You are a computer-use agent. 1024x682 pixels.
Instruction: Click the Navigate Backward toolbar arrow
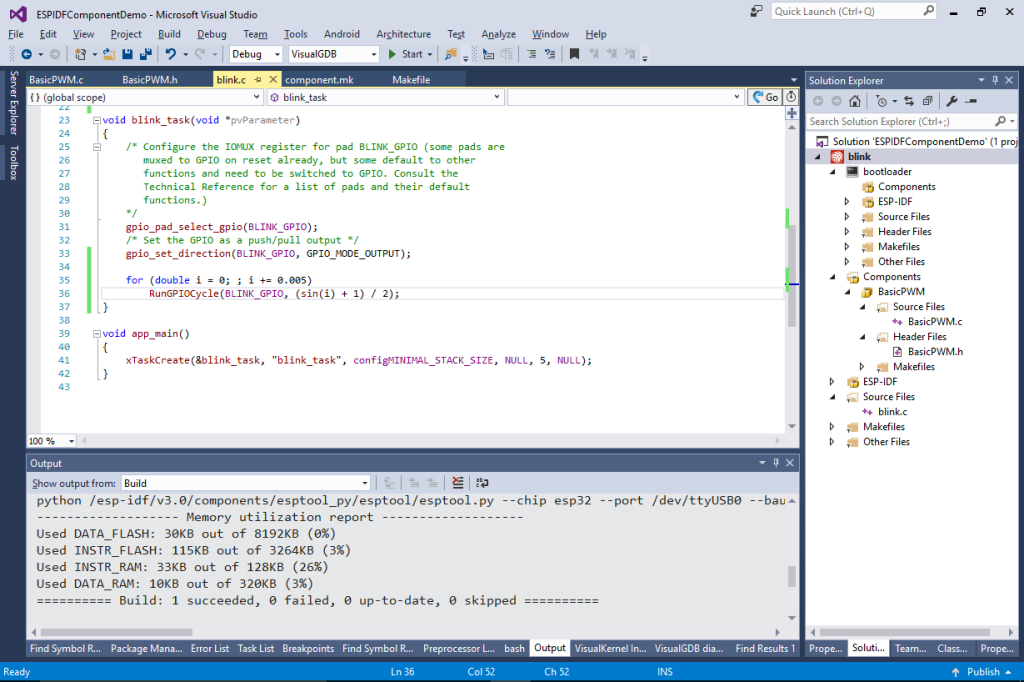tap(27, 54)
